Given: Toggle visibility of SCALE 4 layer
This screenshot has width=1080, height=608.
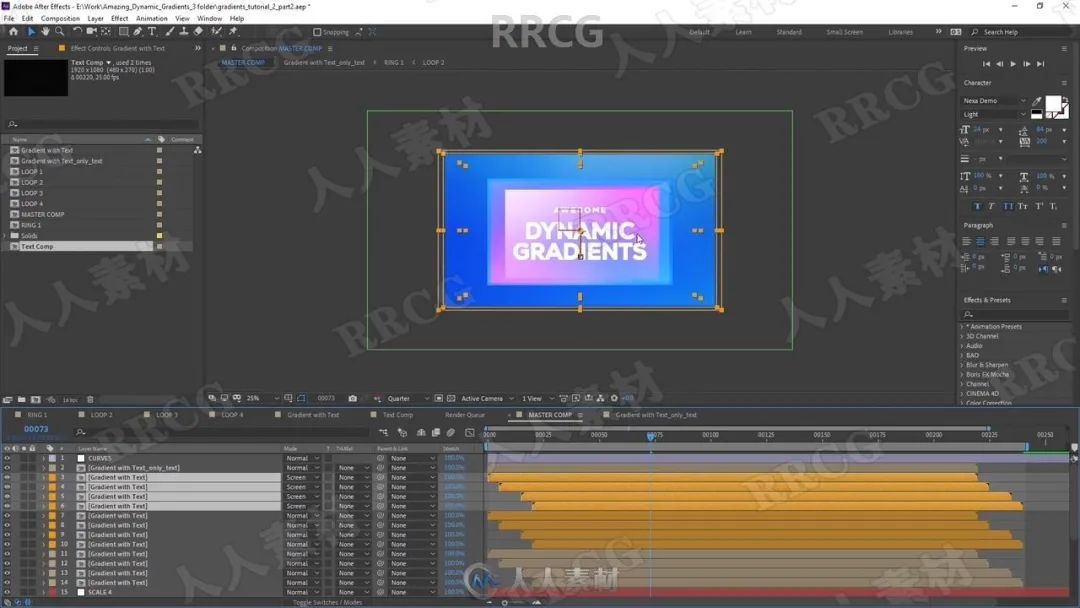Looking at the screenshot, I should point(7,592).
